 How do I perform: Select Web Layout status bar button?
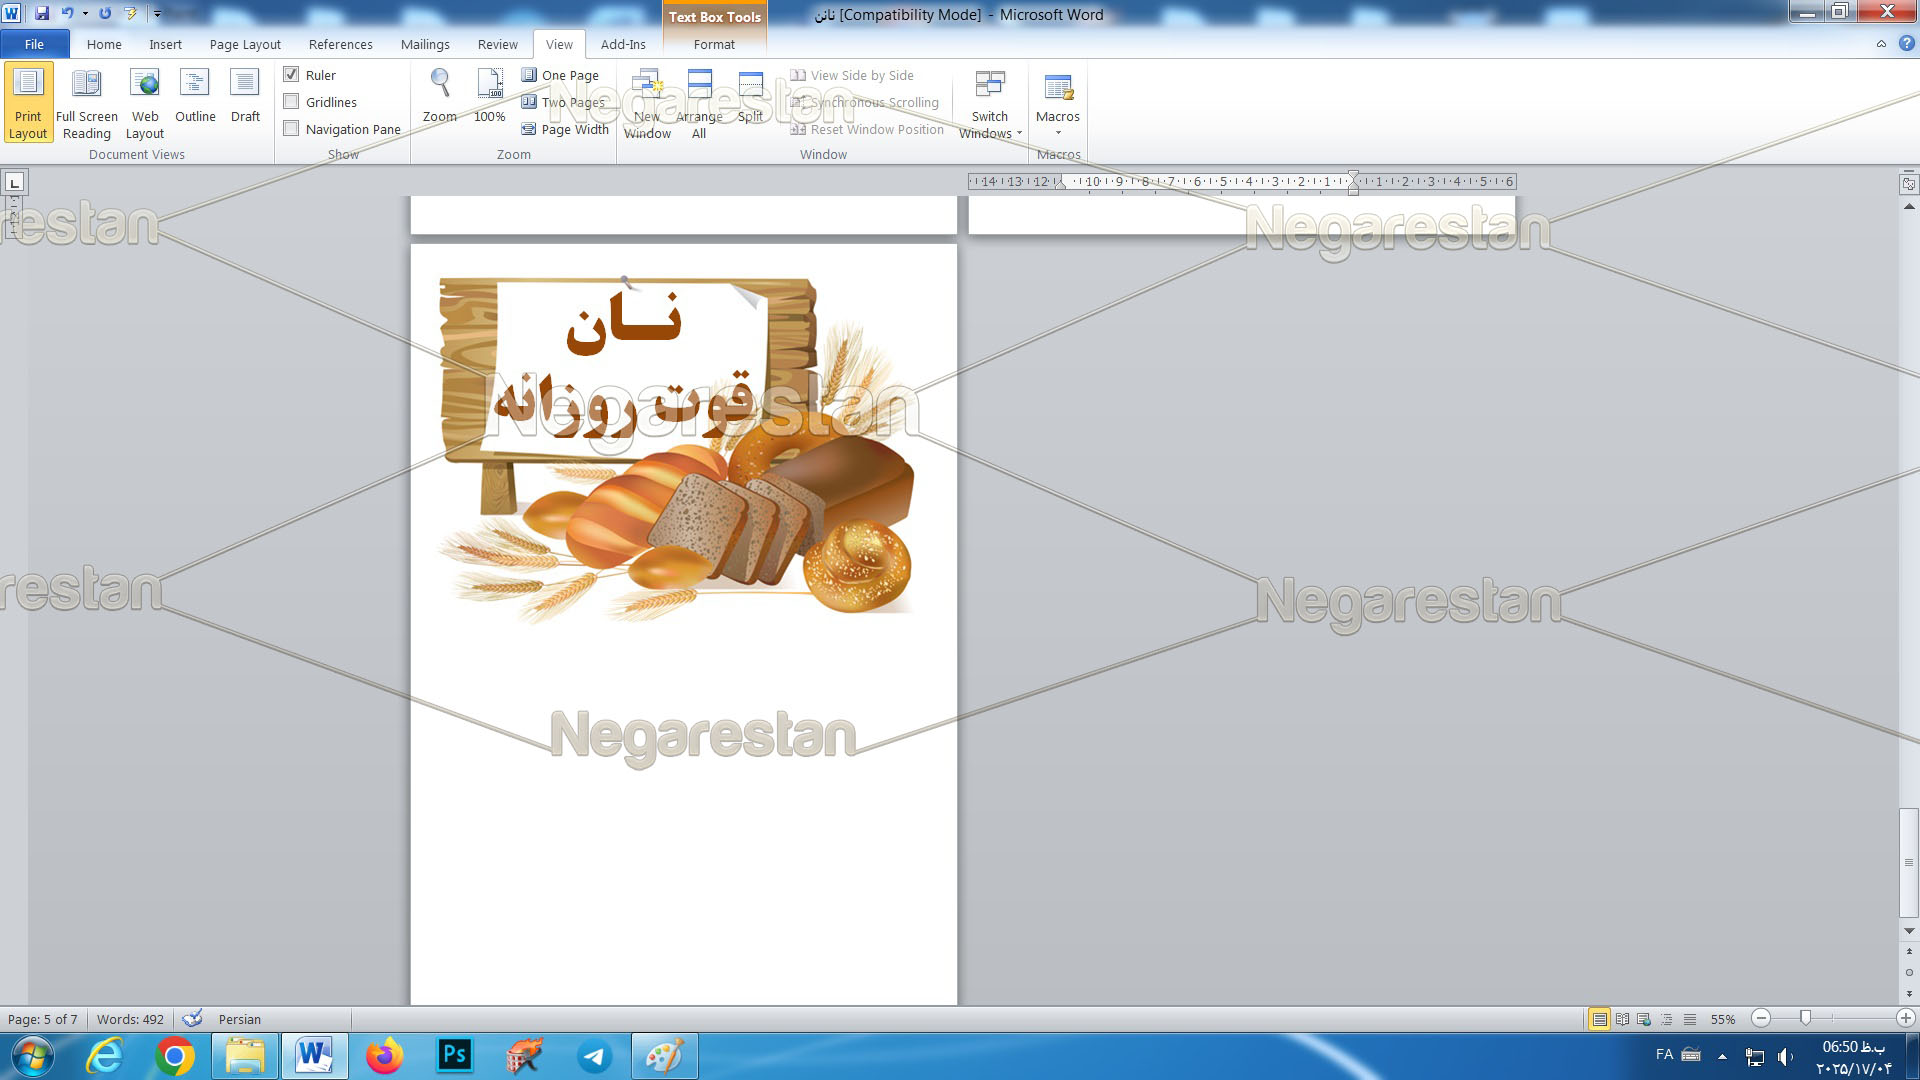pos(1644,1019)
